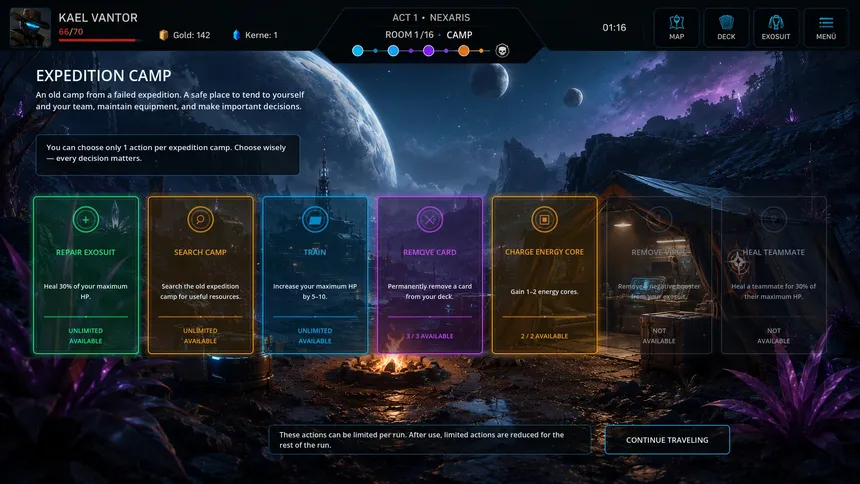Screen dimensions: 860x484
Task: Click the 'EXPEDITION CAMP' heading
Action: pyautogui.click(x=104, y=76)
